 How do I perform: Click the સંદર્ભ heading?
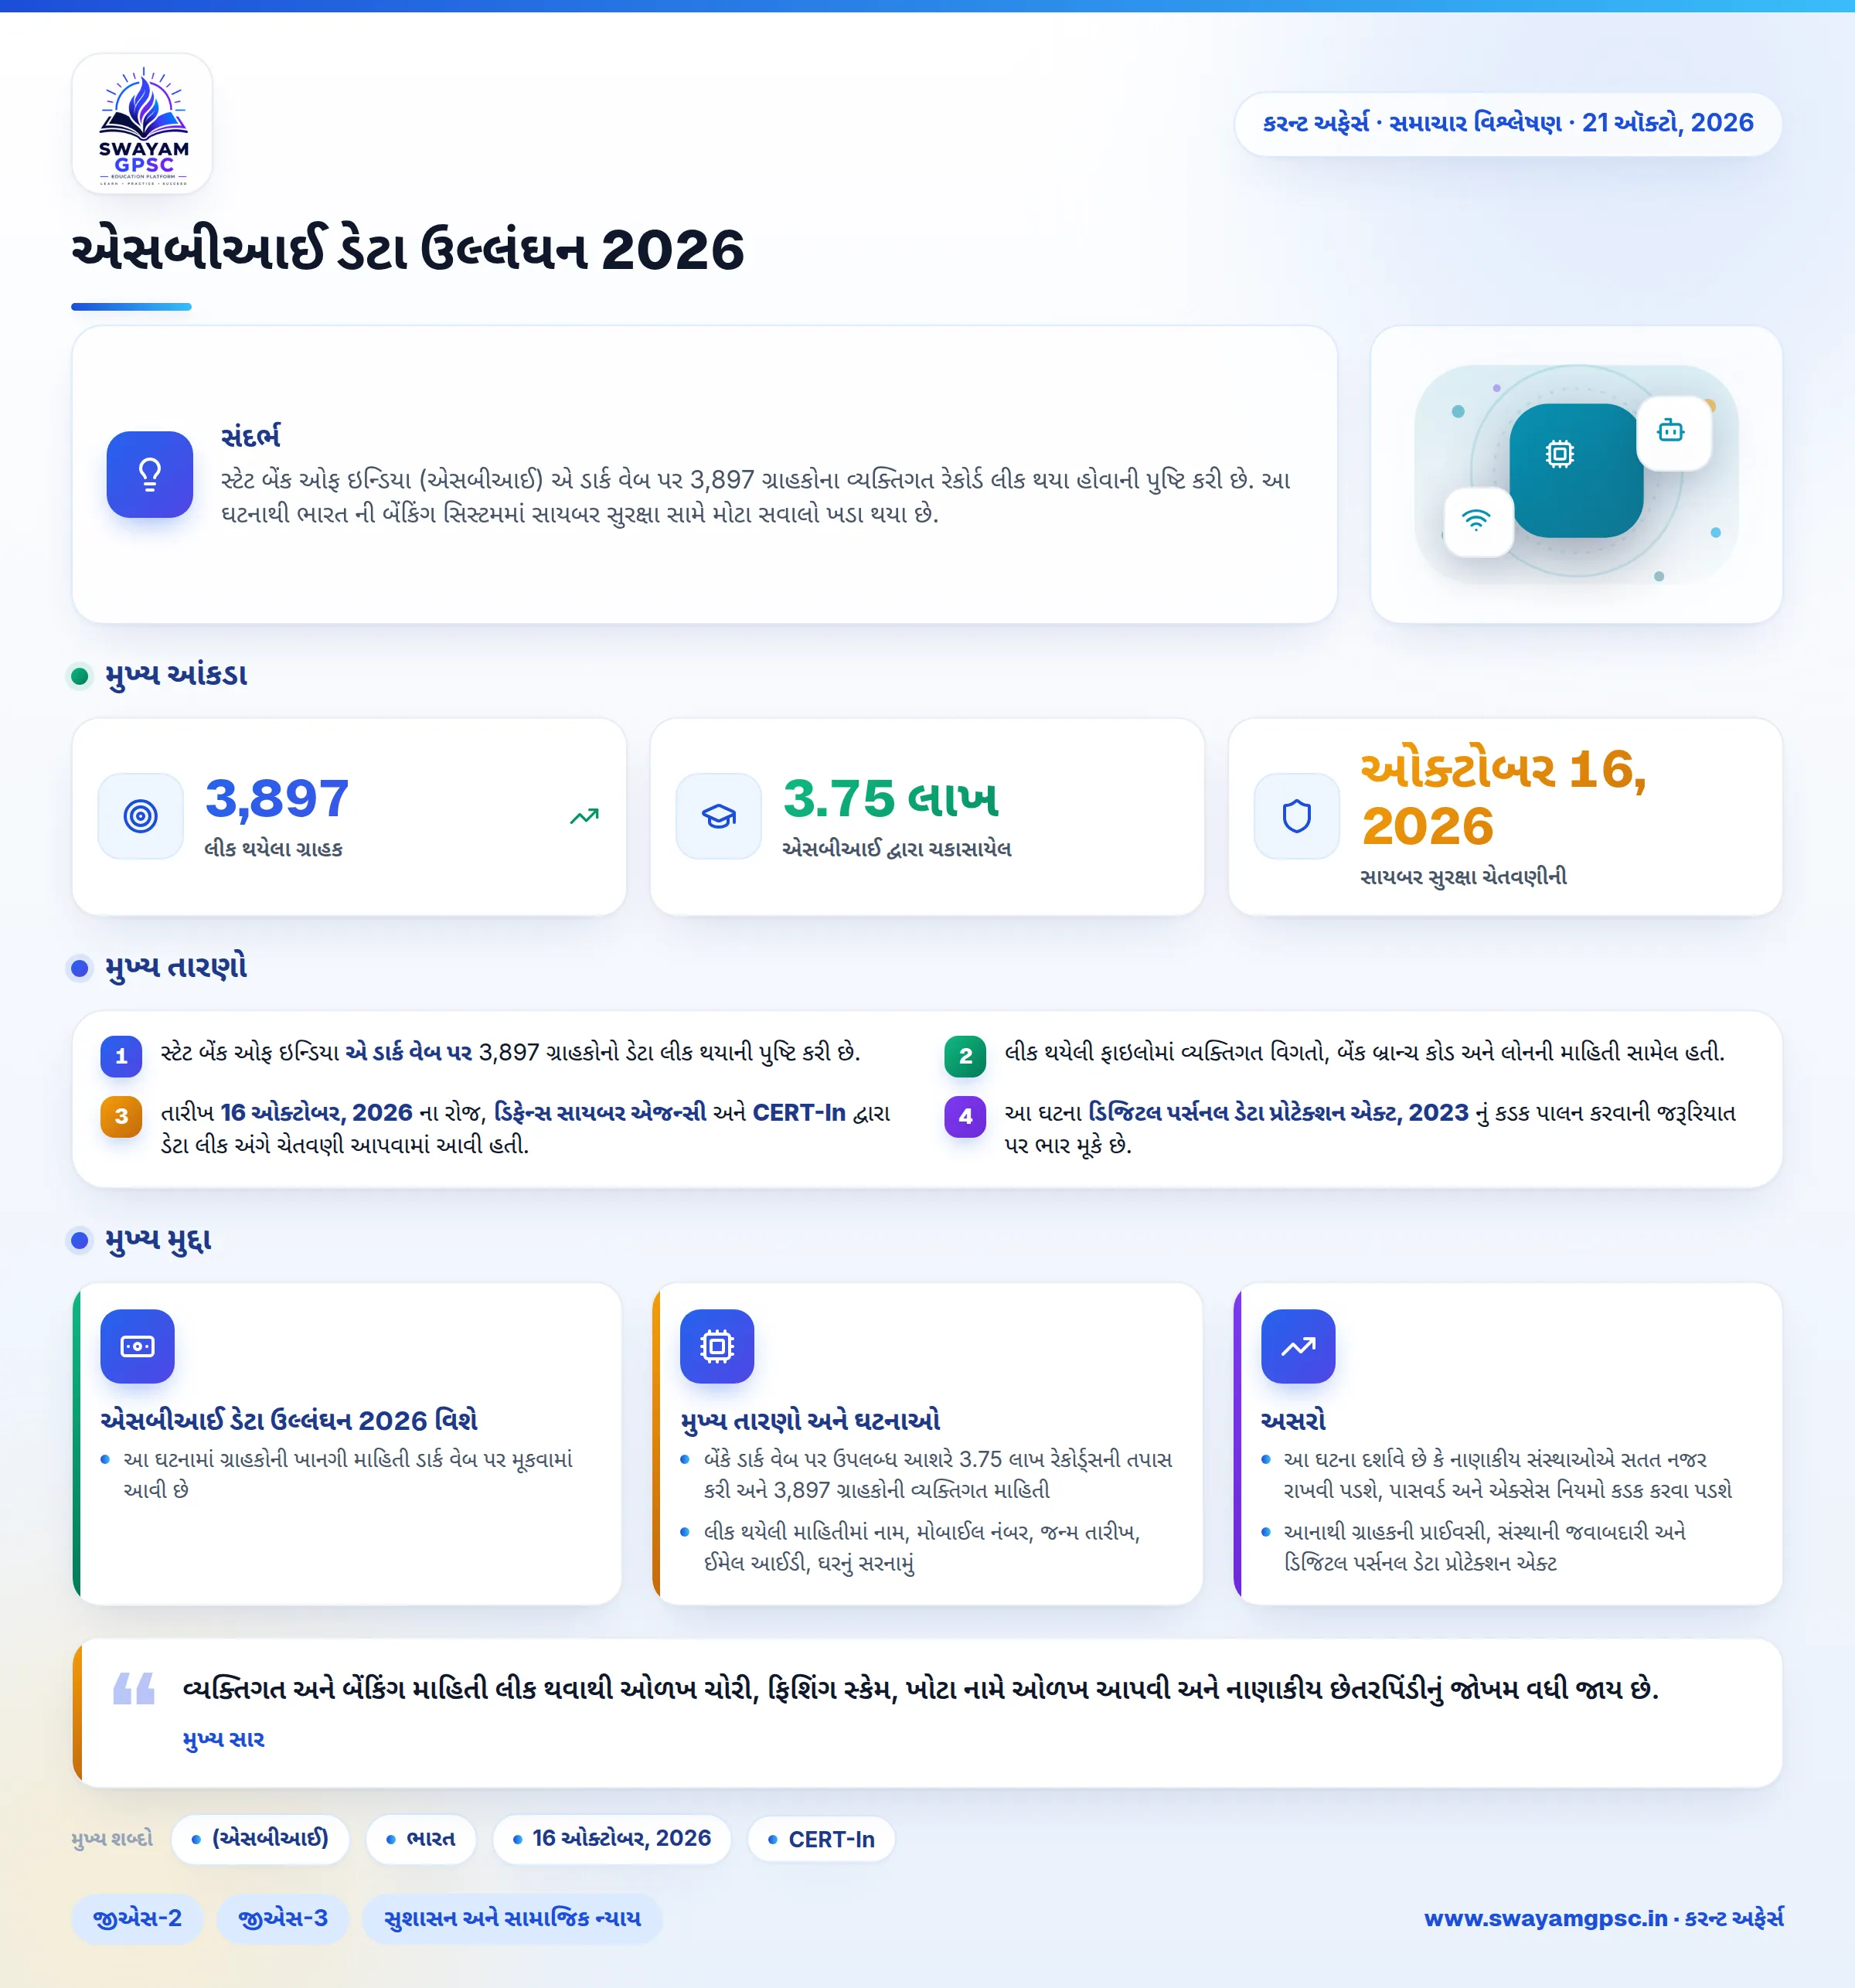pyautogui.click(x=251, y=436)
